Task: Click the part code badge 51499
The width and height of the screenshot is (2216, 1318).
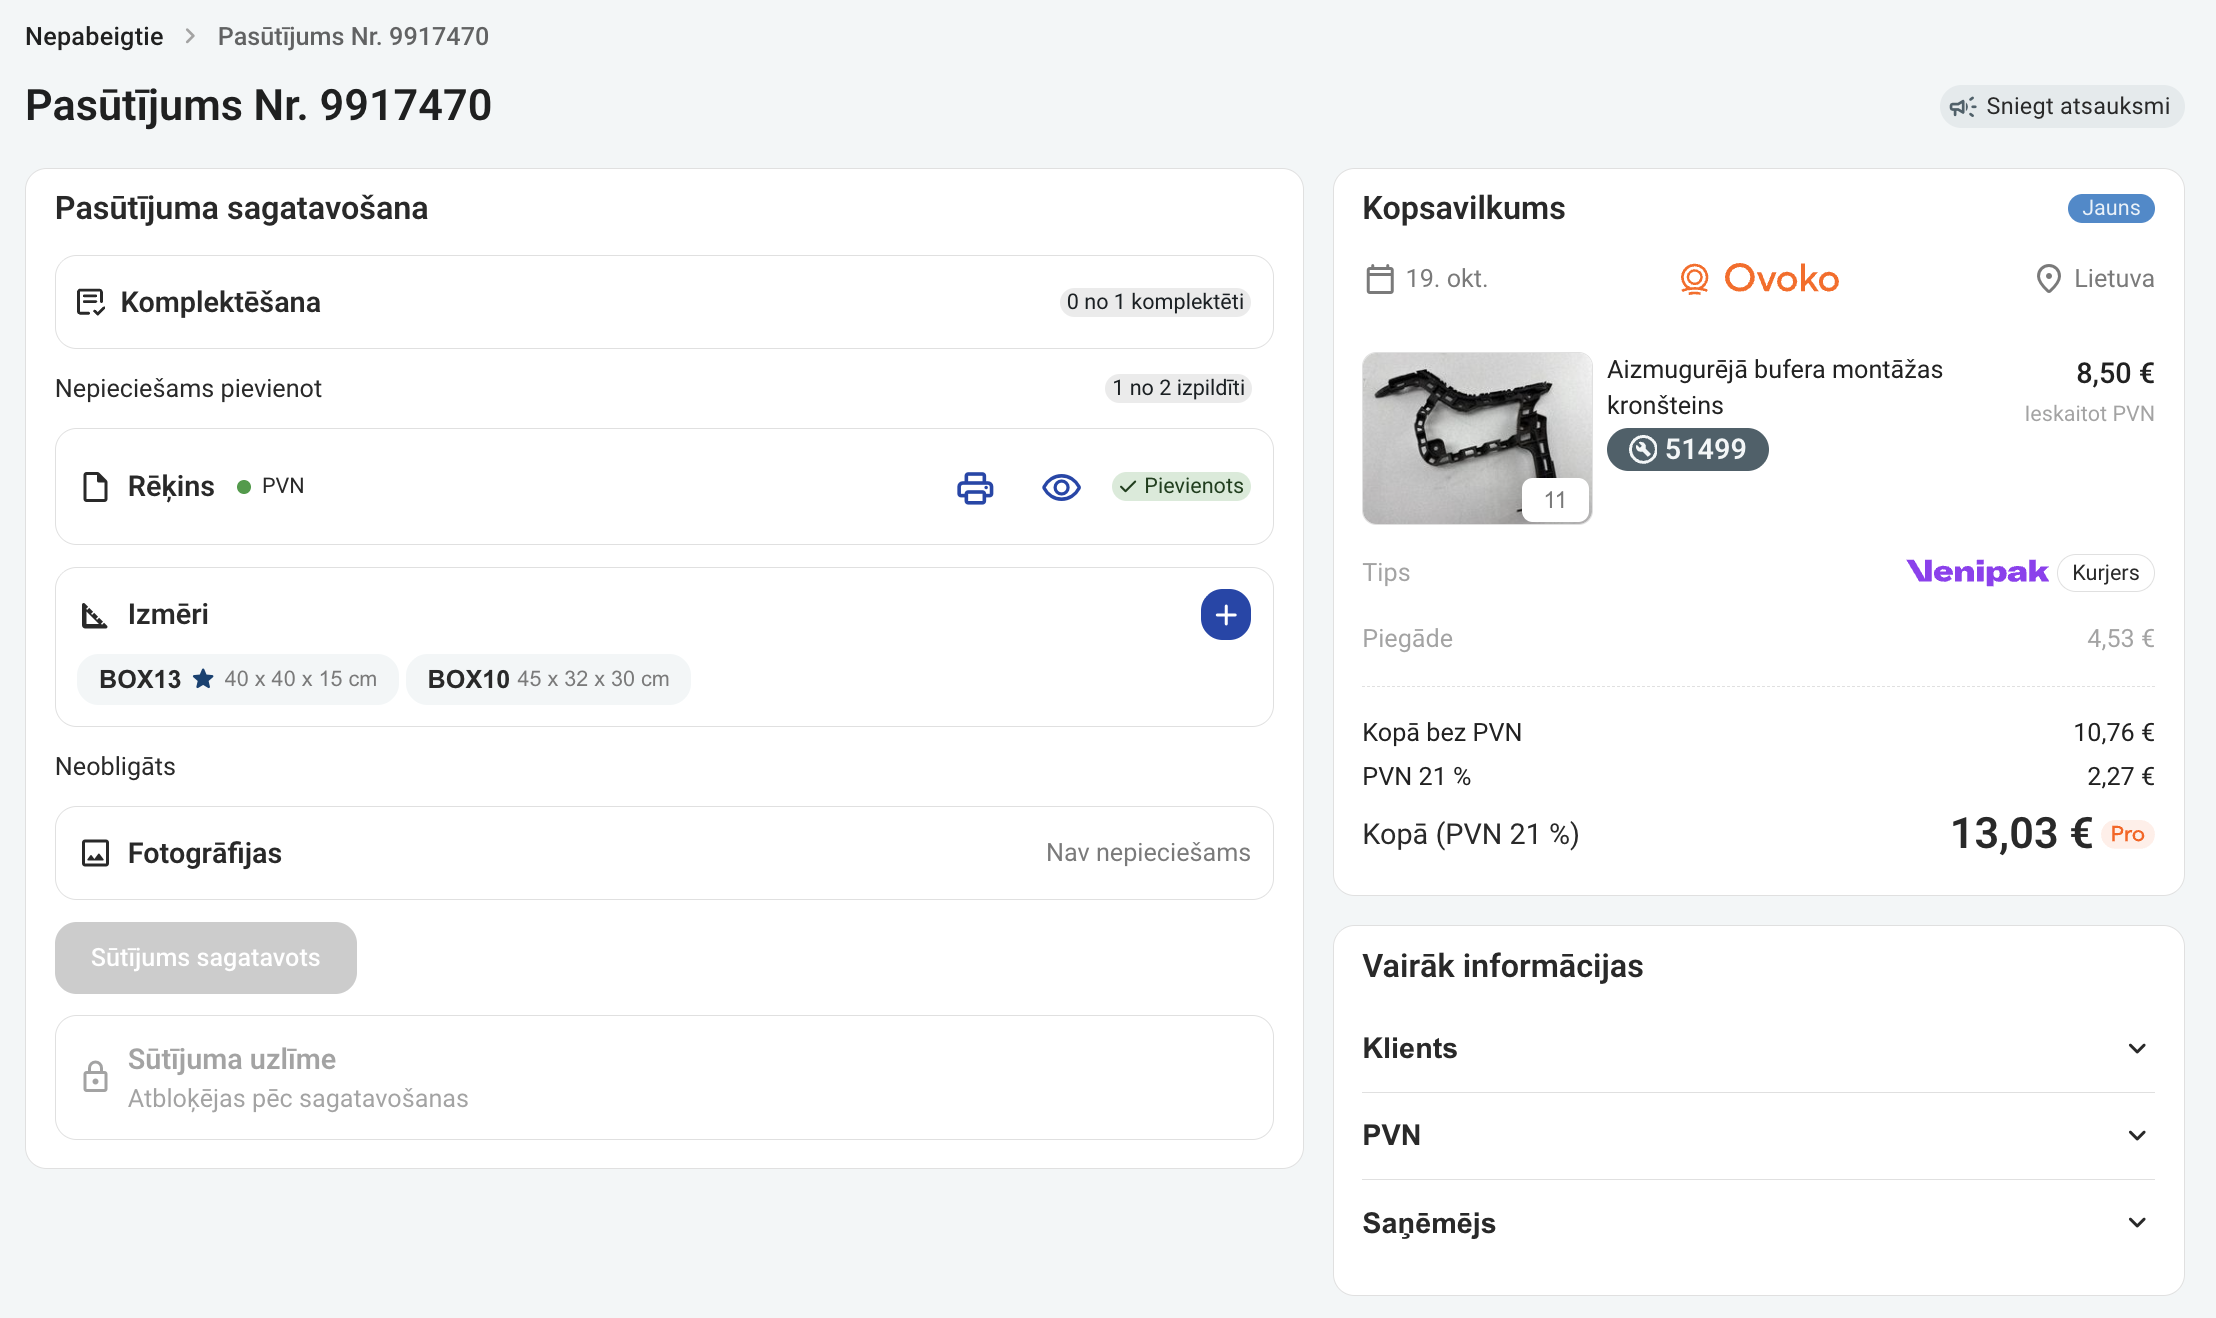Action: pyautogui.click(x=1687, y=450)
